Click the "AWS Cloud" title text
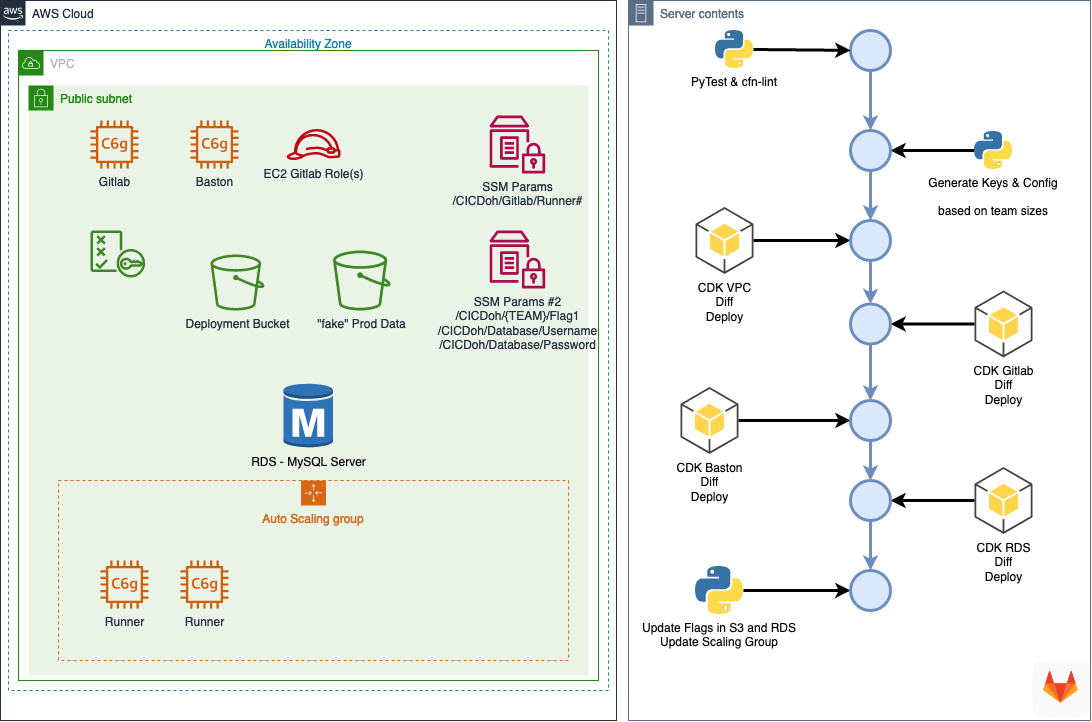This screenshot has height=722, width=1092. [63, 14]
